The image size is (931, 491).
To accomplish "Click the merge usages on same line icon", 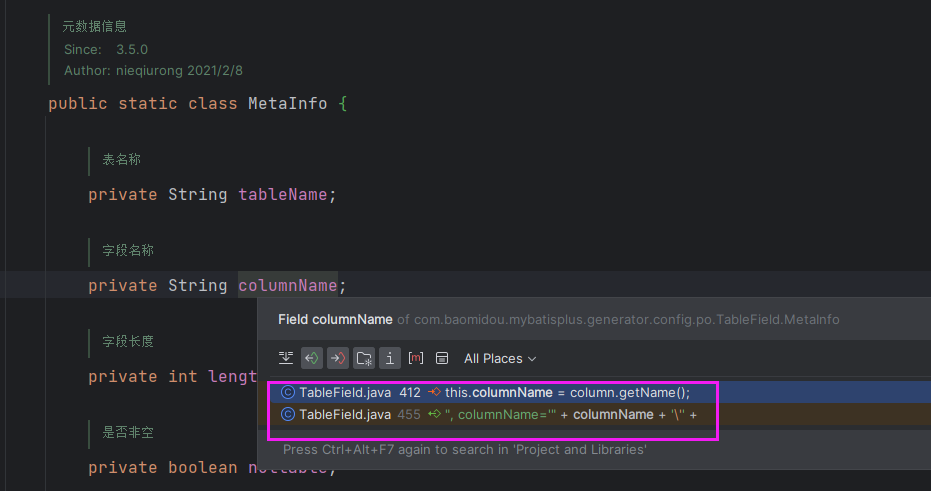I will 286,358.
